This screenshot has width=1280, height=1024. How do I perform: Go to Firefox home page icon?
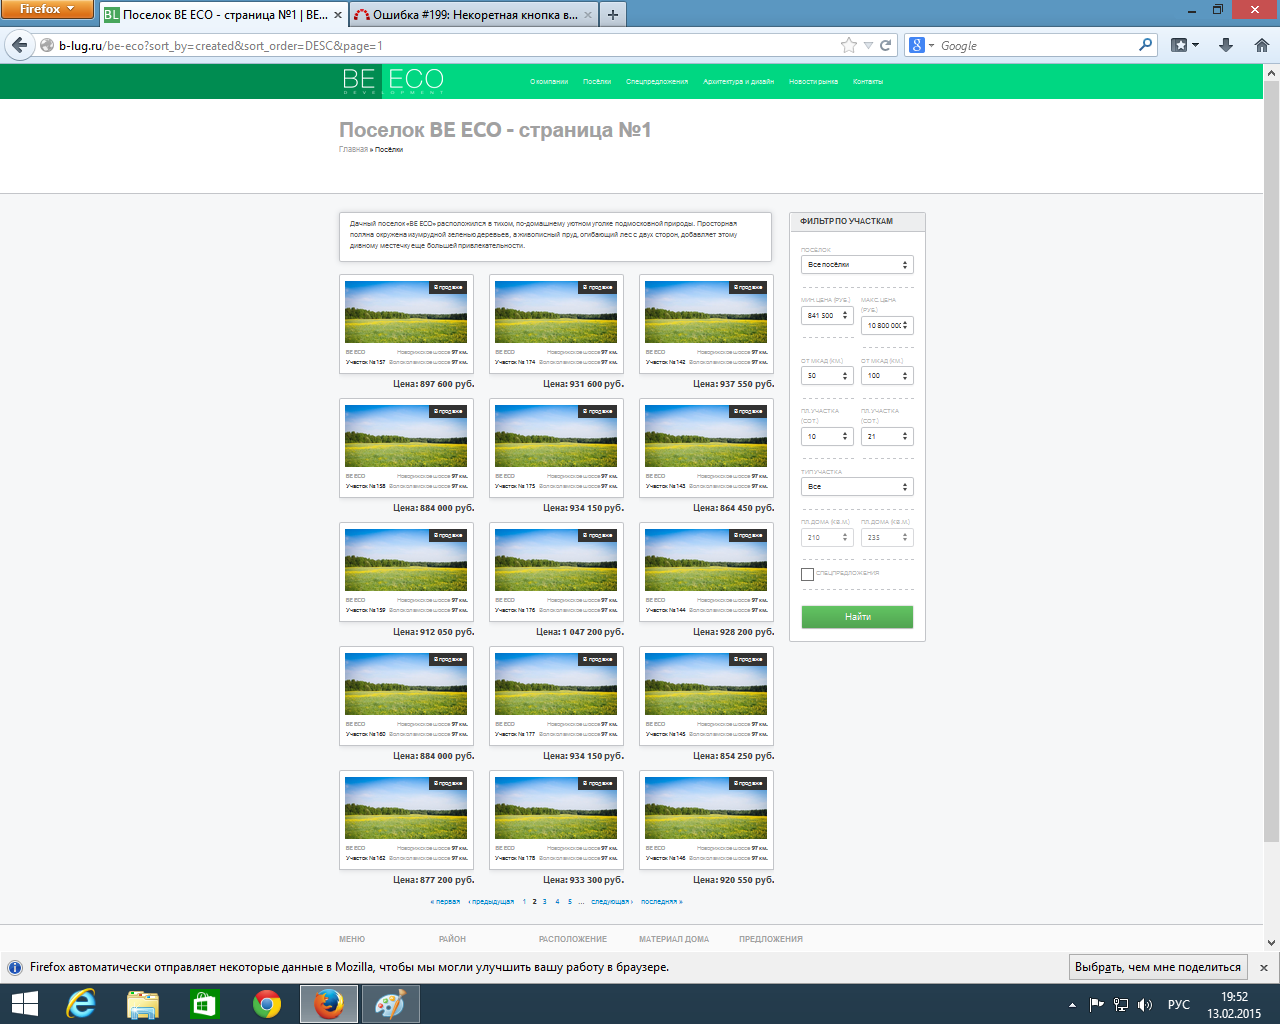pos(1261,45)
